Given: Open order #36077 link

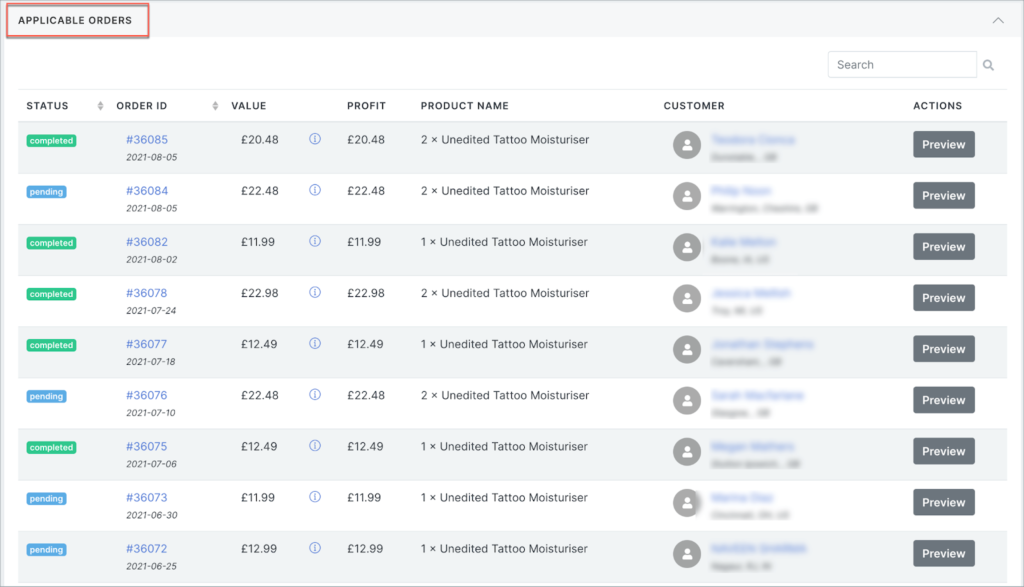Looking at the screenshot, I should pos(147,344).
